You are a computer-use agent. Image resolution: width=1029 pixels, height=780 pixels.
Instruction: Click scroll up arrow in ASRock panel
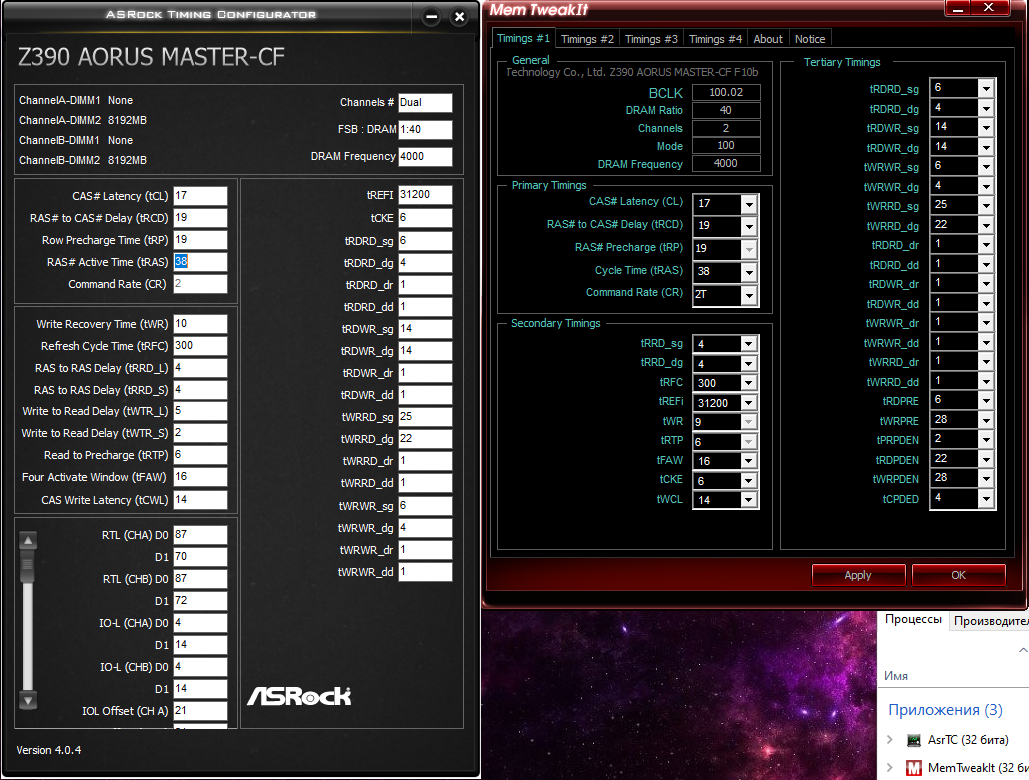pyautogui.click(x=28, y=541)
